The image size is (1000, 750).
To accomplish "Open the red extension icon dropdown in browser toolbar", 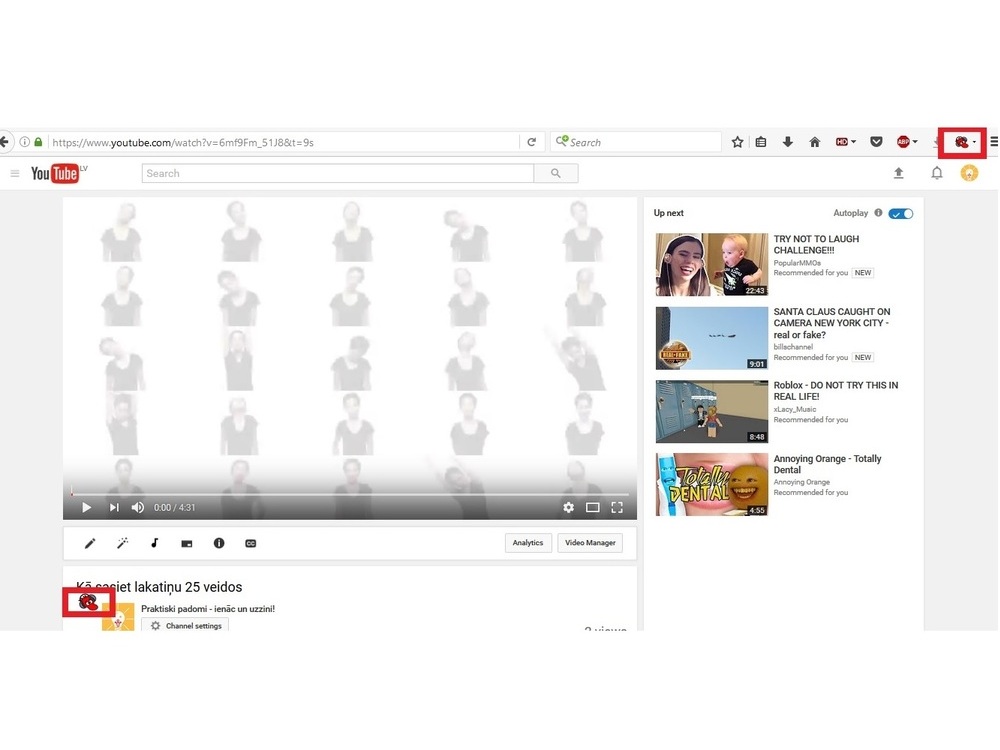I will 964,142.
